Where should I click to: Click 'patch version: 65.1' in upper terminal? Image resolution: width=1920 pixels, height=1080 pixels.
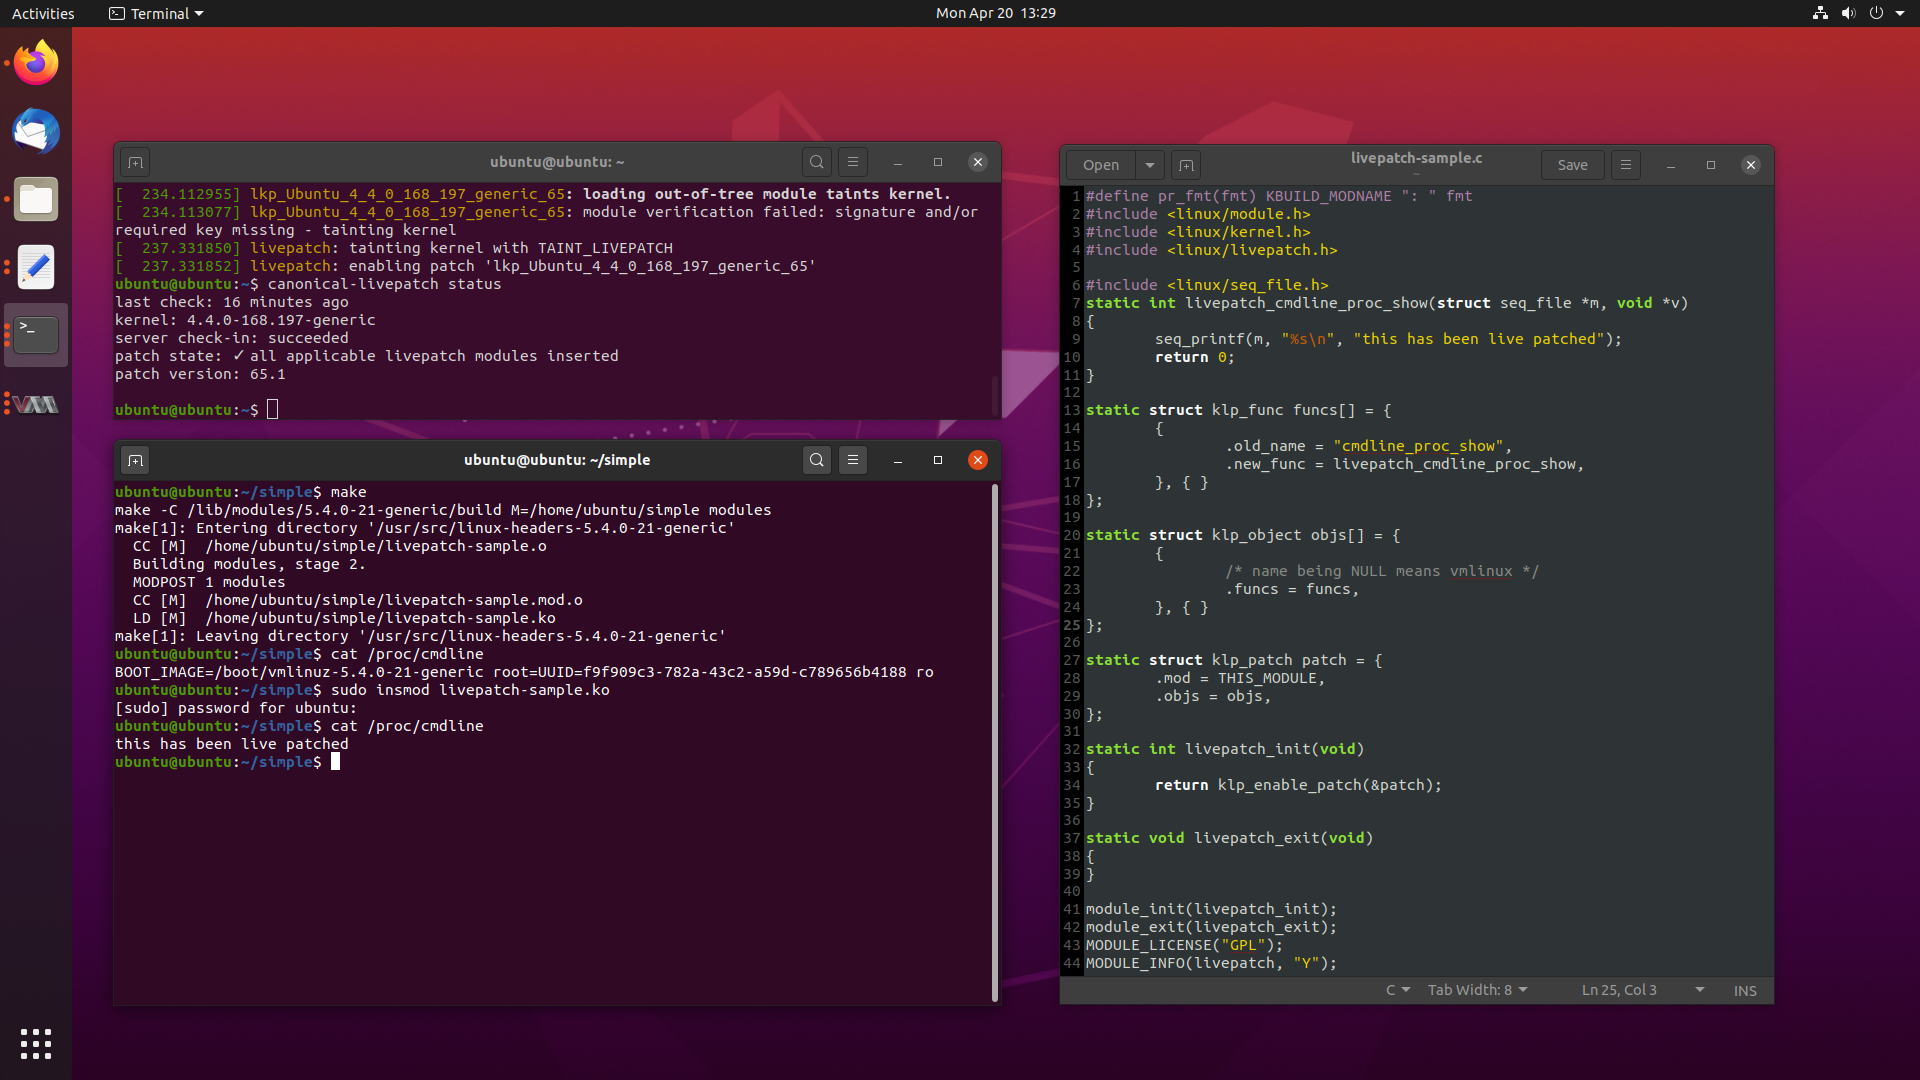coord(200,374)
